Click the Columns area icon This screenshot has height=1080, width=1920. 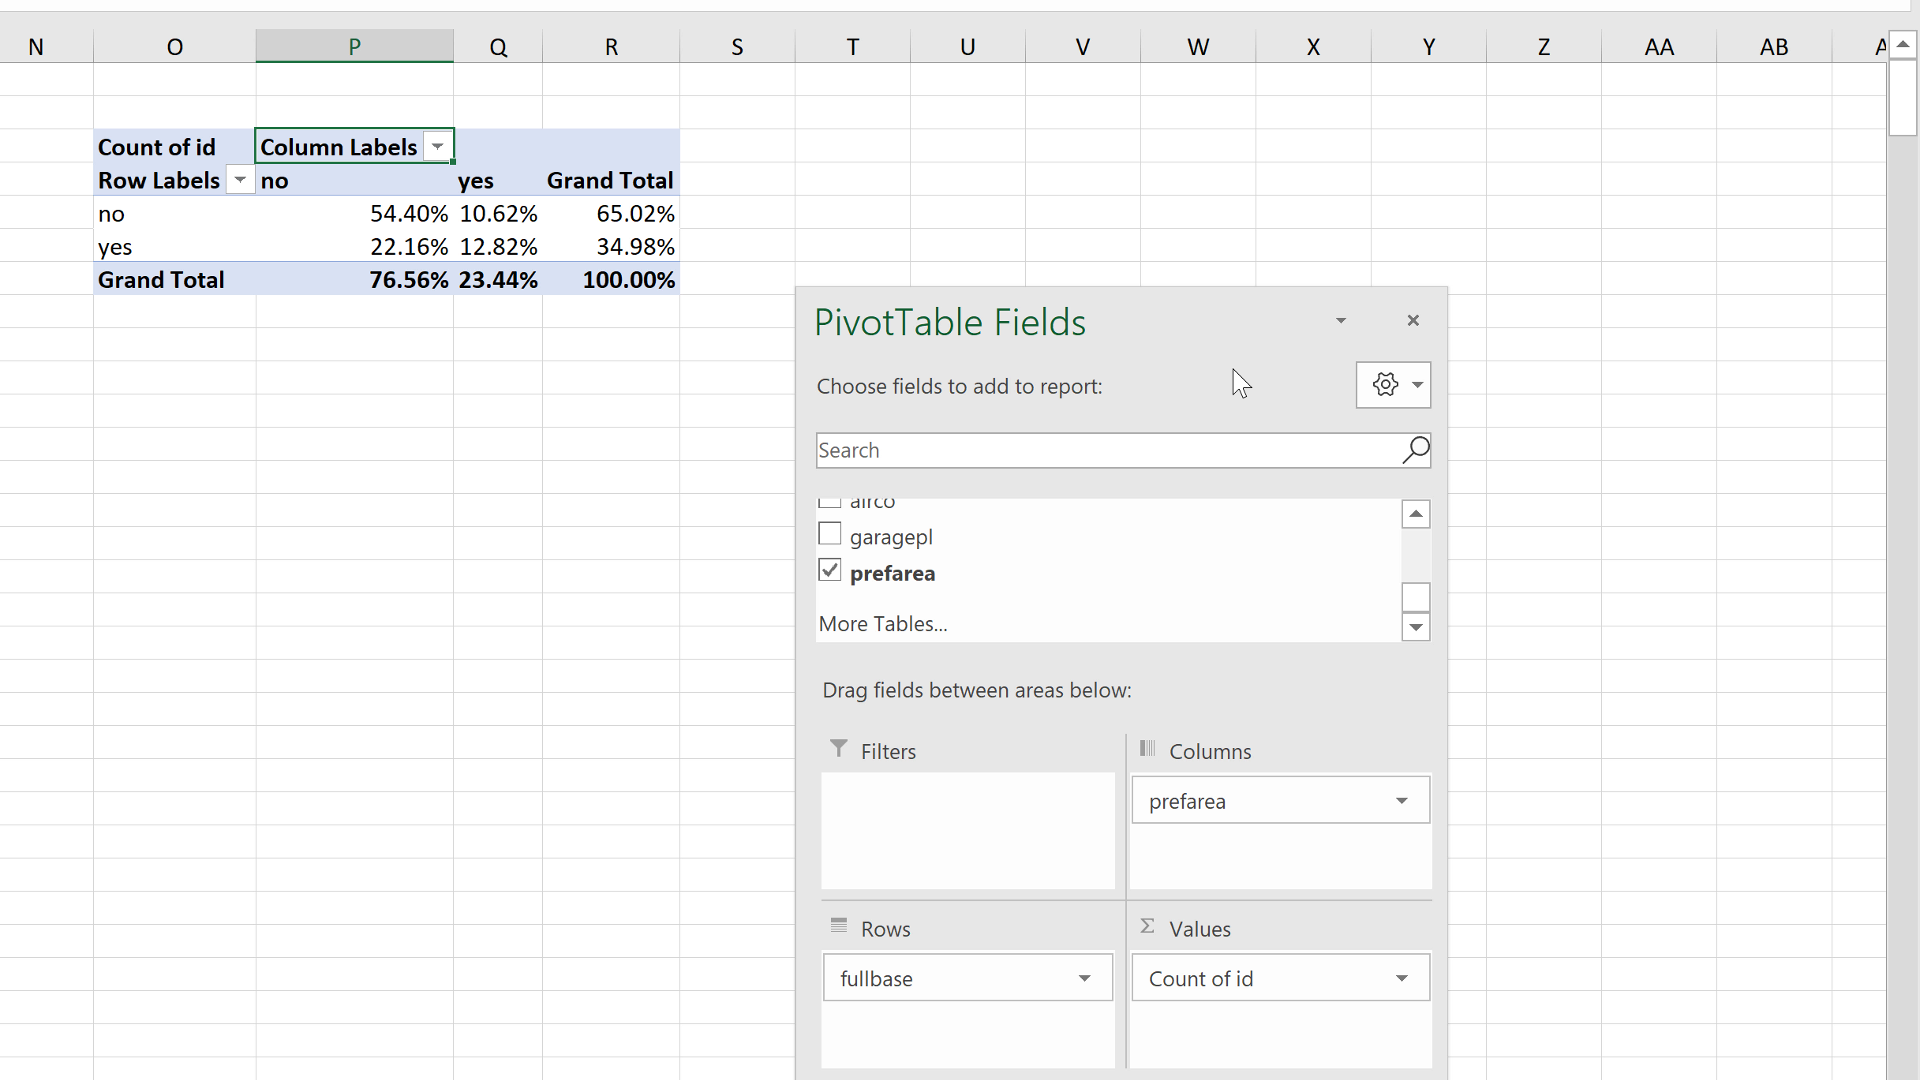pyautogui.click(x=1148, y=749)
